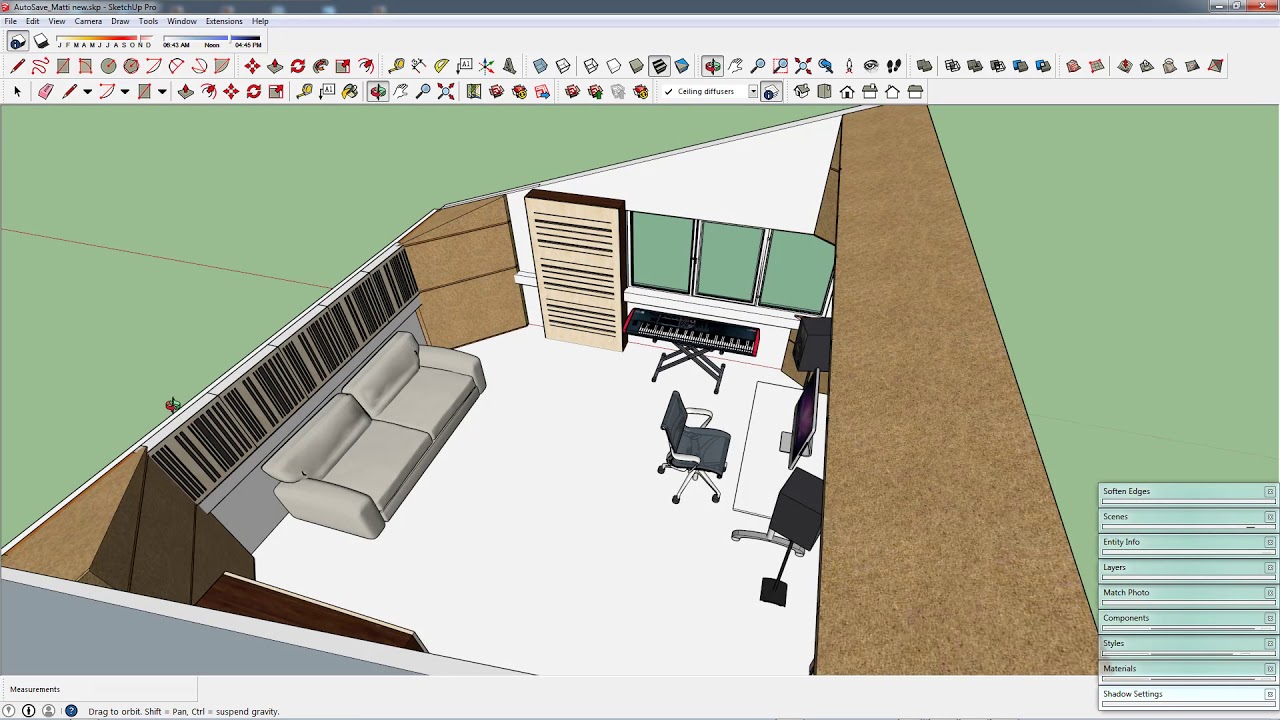Select the sandbox Smoove tool
1280x720 pixels.
tap(1125, 66)
